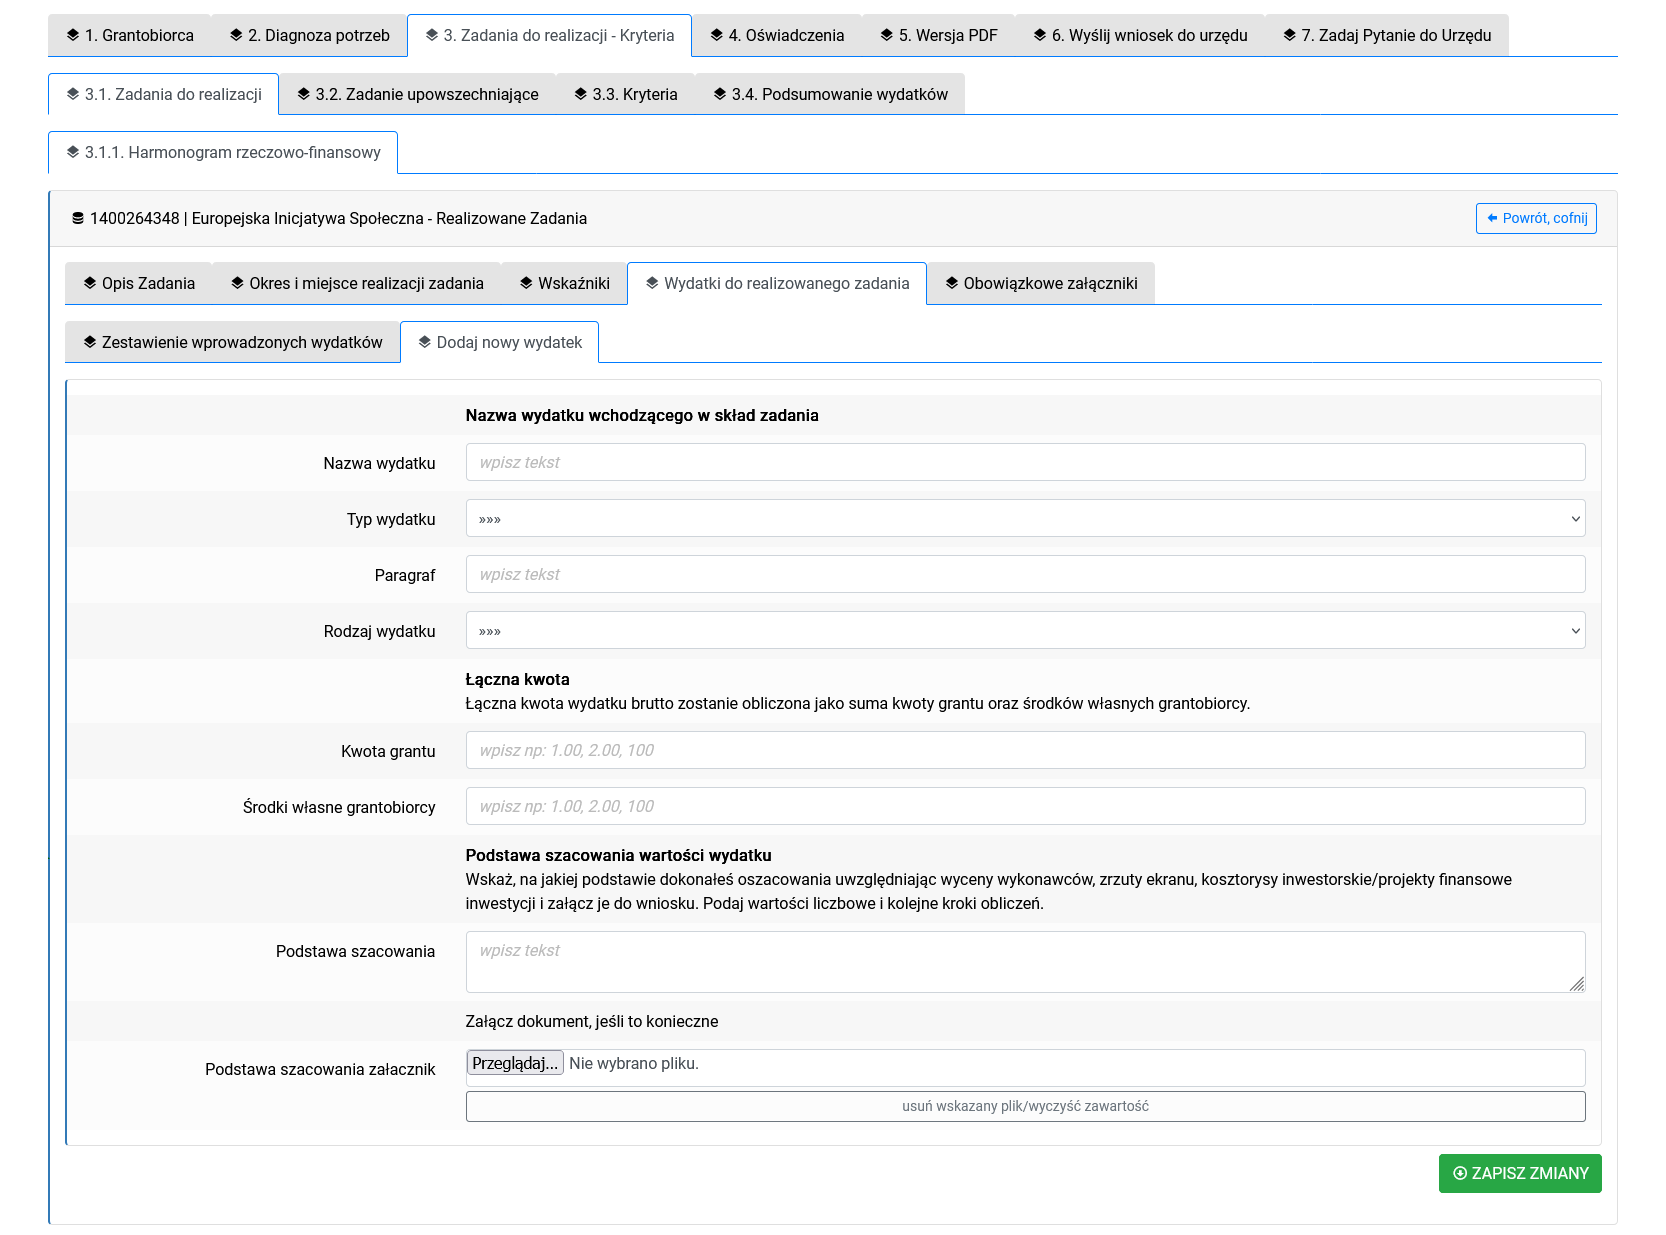Viewport: 1666px width, 1235px height.
Task: Open the Rodzaj wydatku select list
Action: coord(1025,631)
